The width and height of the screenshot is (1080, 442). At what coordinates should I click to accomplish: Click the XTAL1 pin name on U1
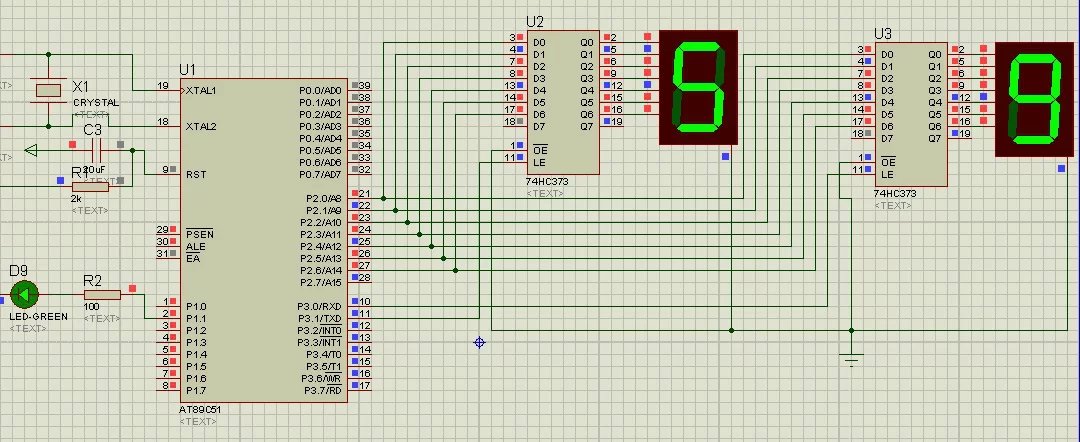click(201, 90)
